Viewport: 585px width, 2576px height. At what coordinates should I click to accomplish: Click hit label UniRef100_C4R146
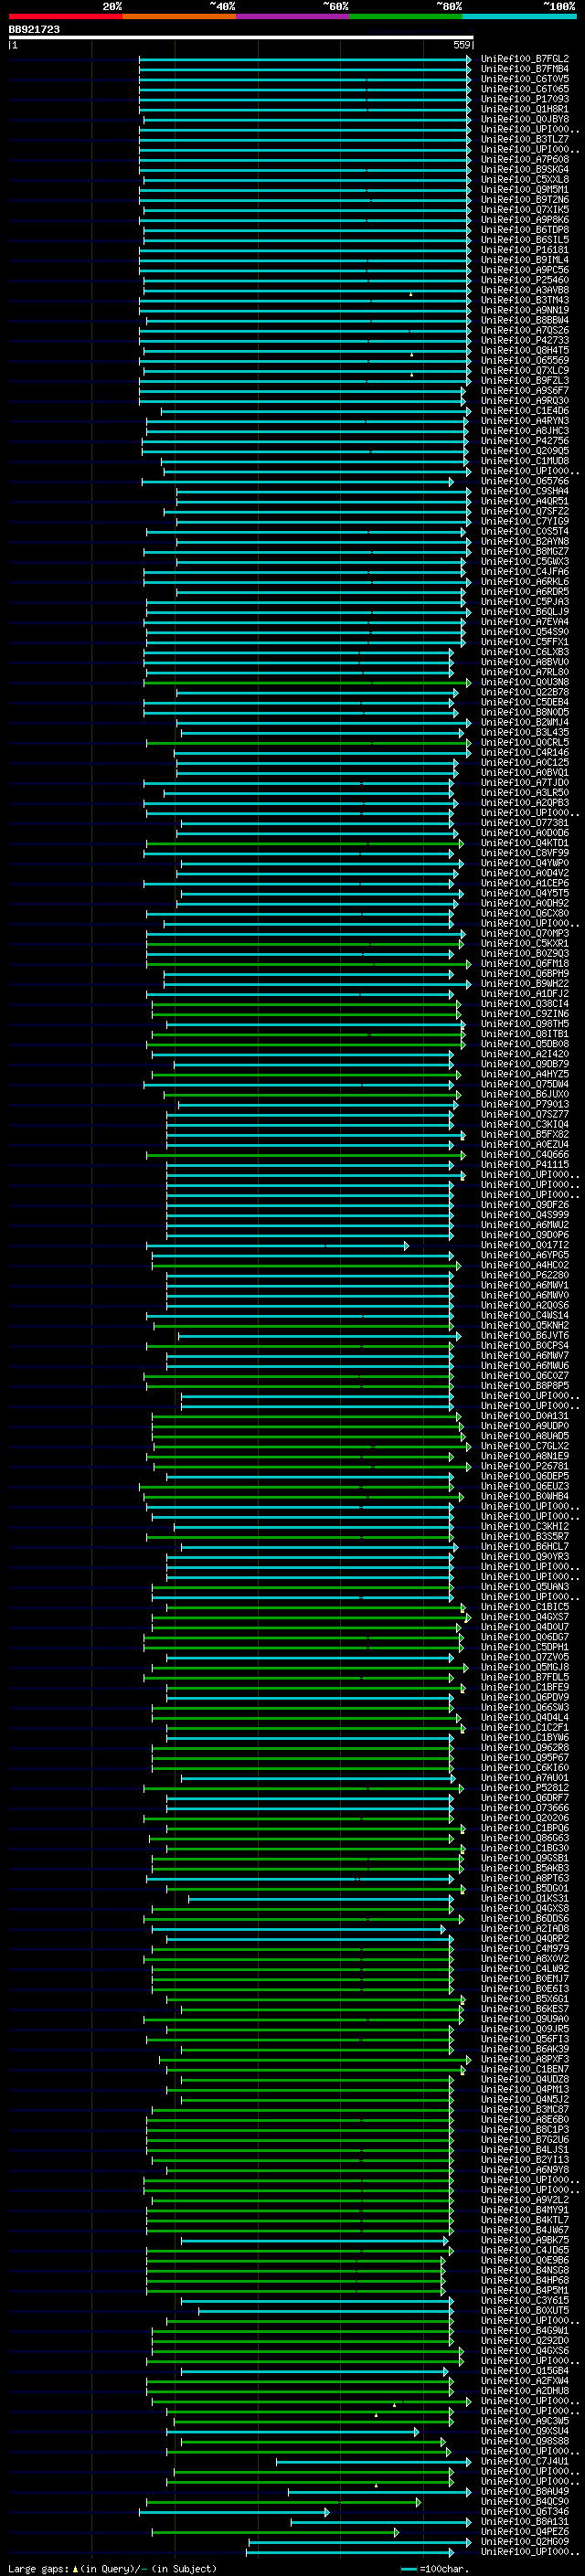[x=525, y=752]
